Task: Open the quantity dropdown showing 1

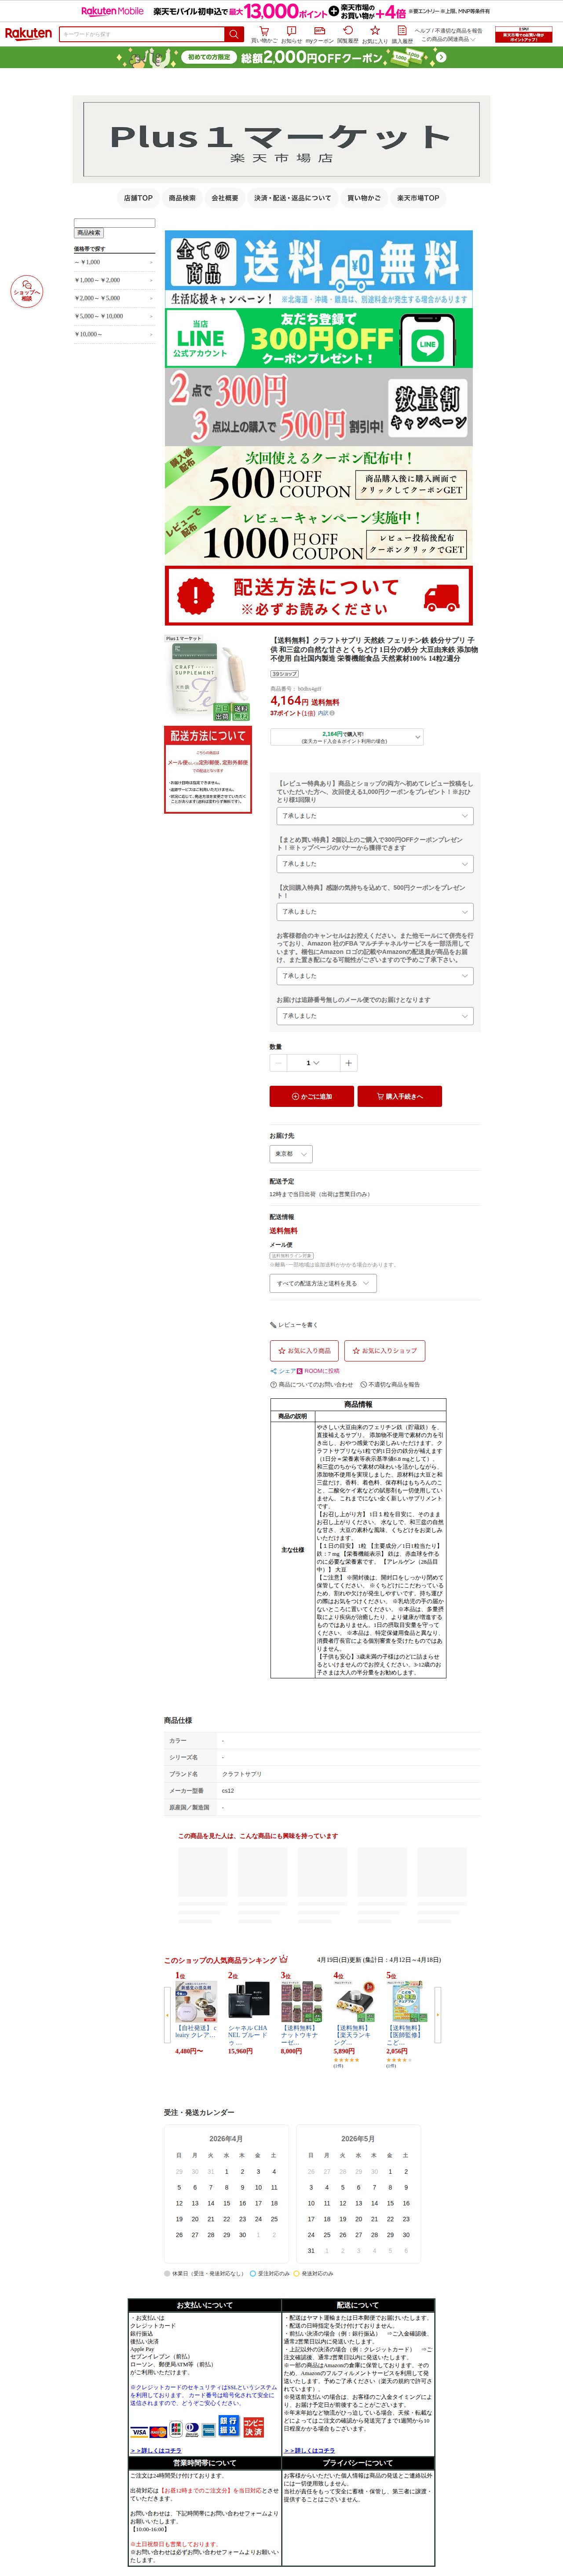Action: coord(313,1063)
